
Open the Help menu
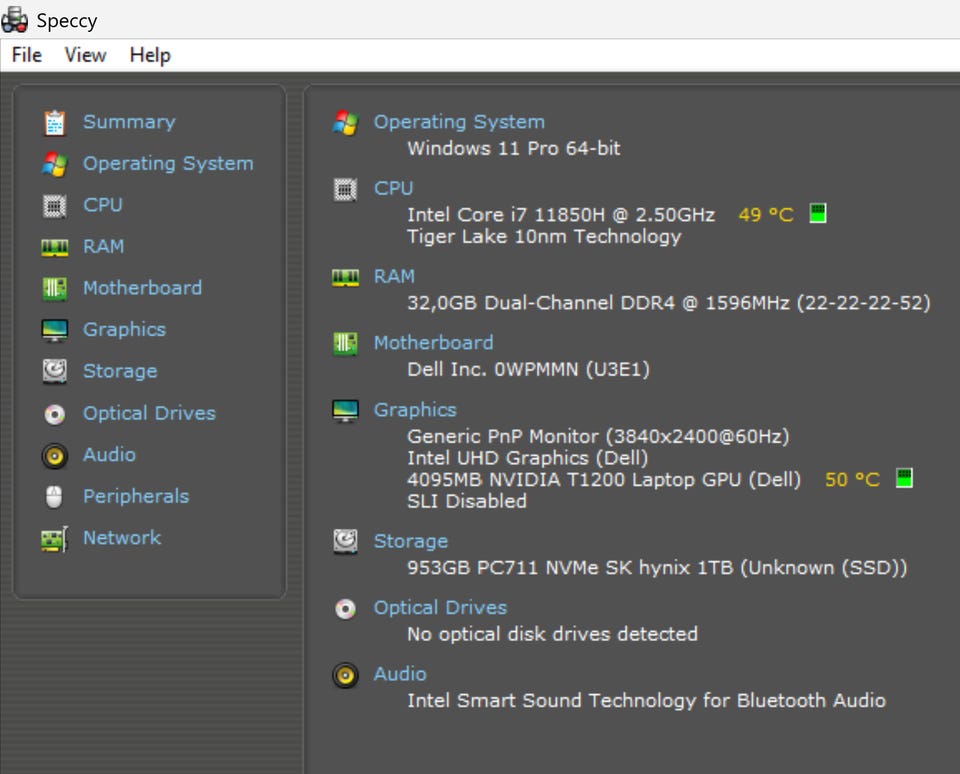coord(150,55)
